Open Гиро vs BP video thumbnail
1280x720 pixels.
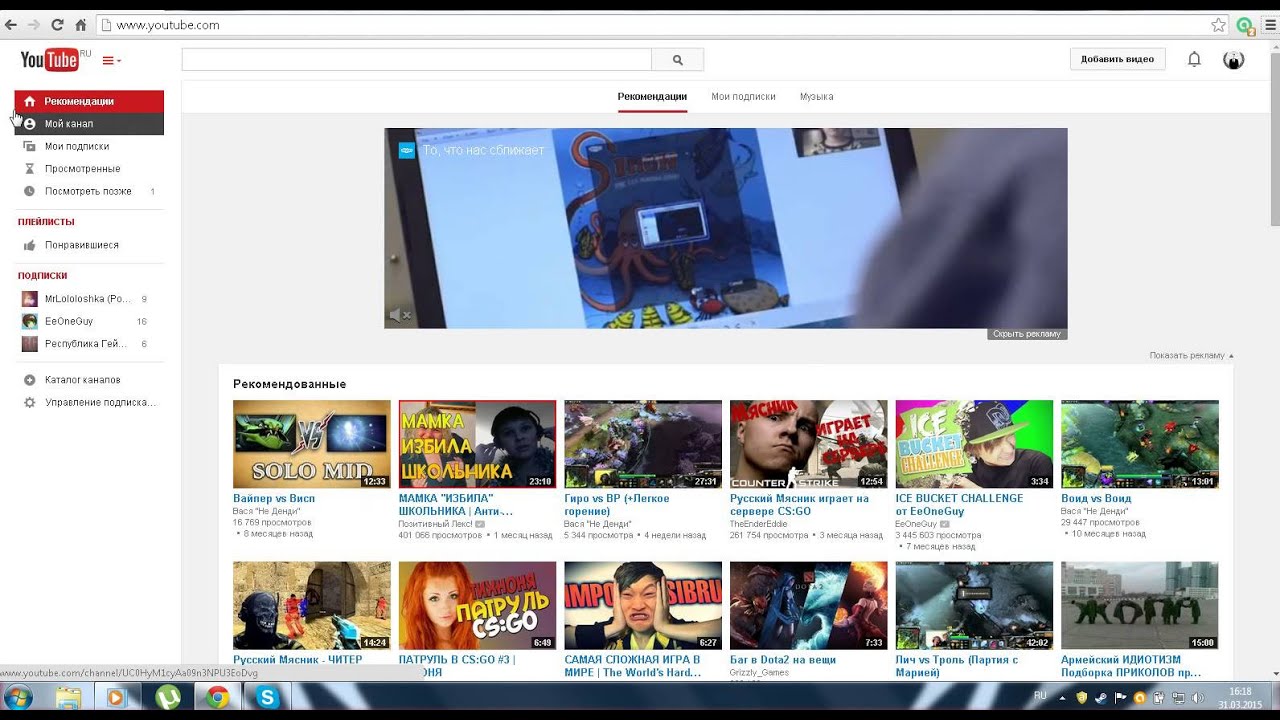click(643, 444)
